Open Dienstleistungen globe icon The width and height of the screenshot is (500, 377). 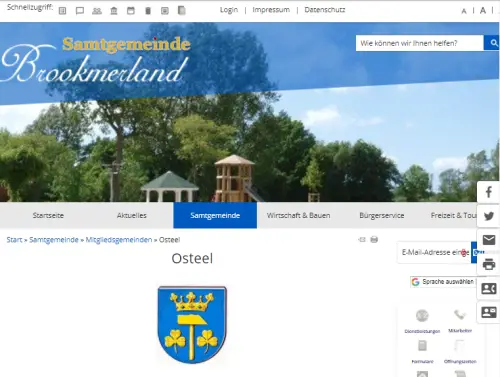coord(422,315)
